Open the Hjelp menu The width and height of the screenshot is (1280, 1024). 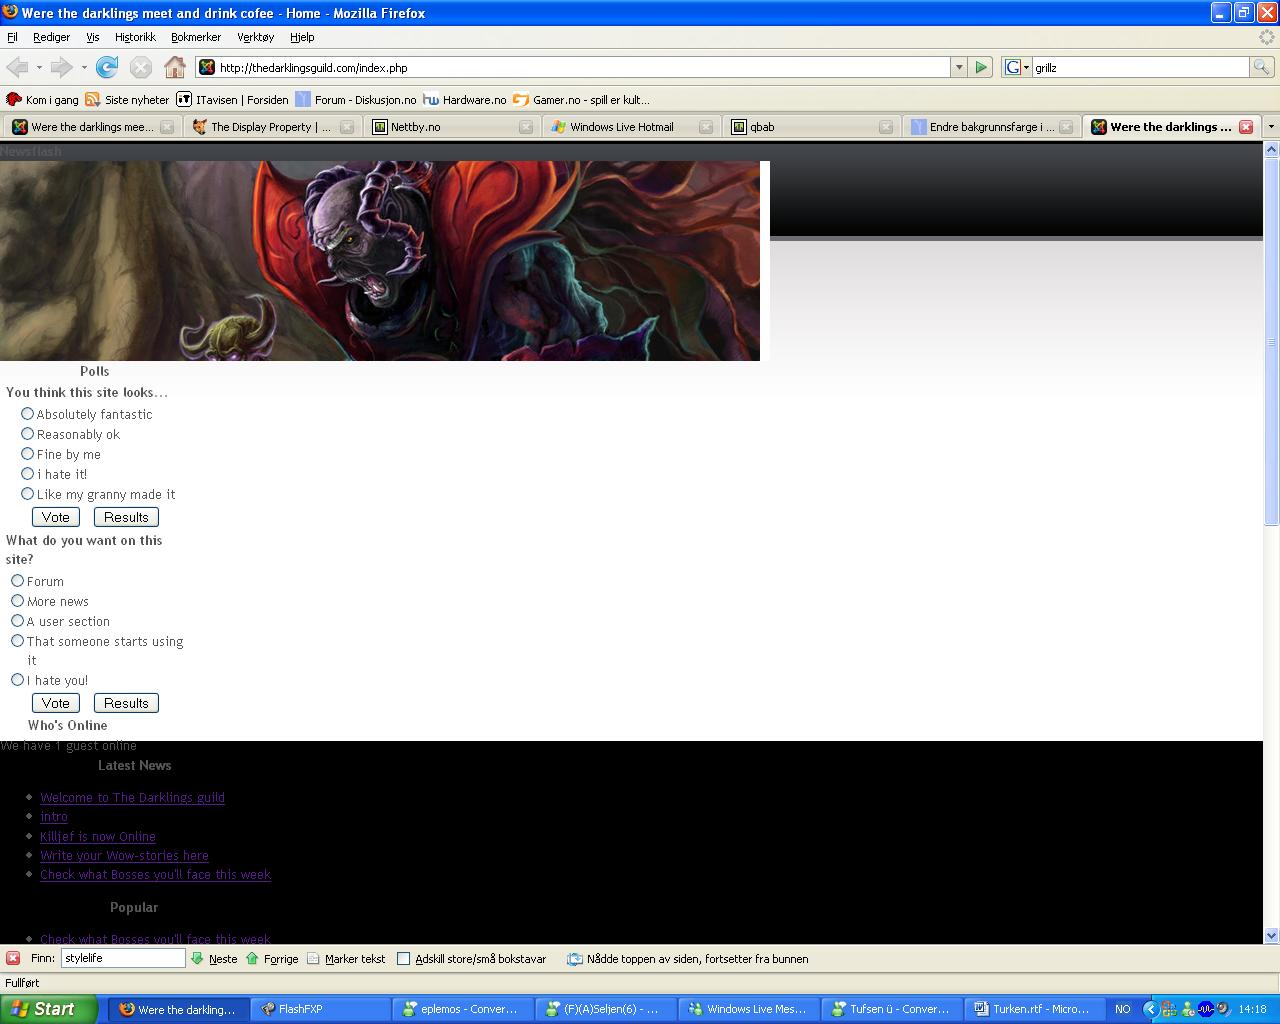302,37
